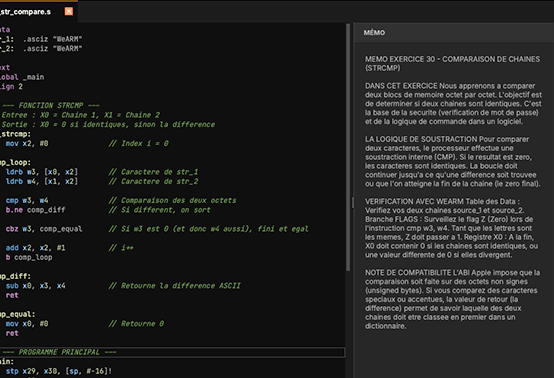The width and height of the screenshot is (554, 378).
Task: Click the '// Caractere de str_1' comment
Action: click(153, 172)
